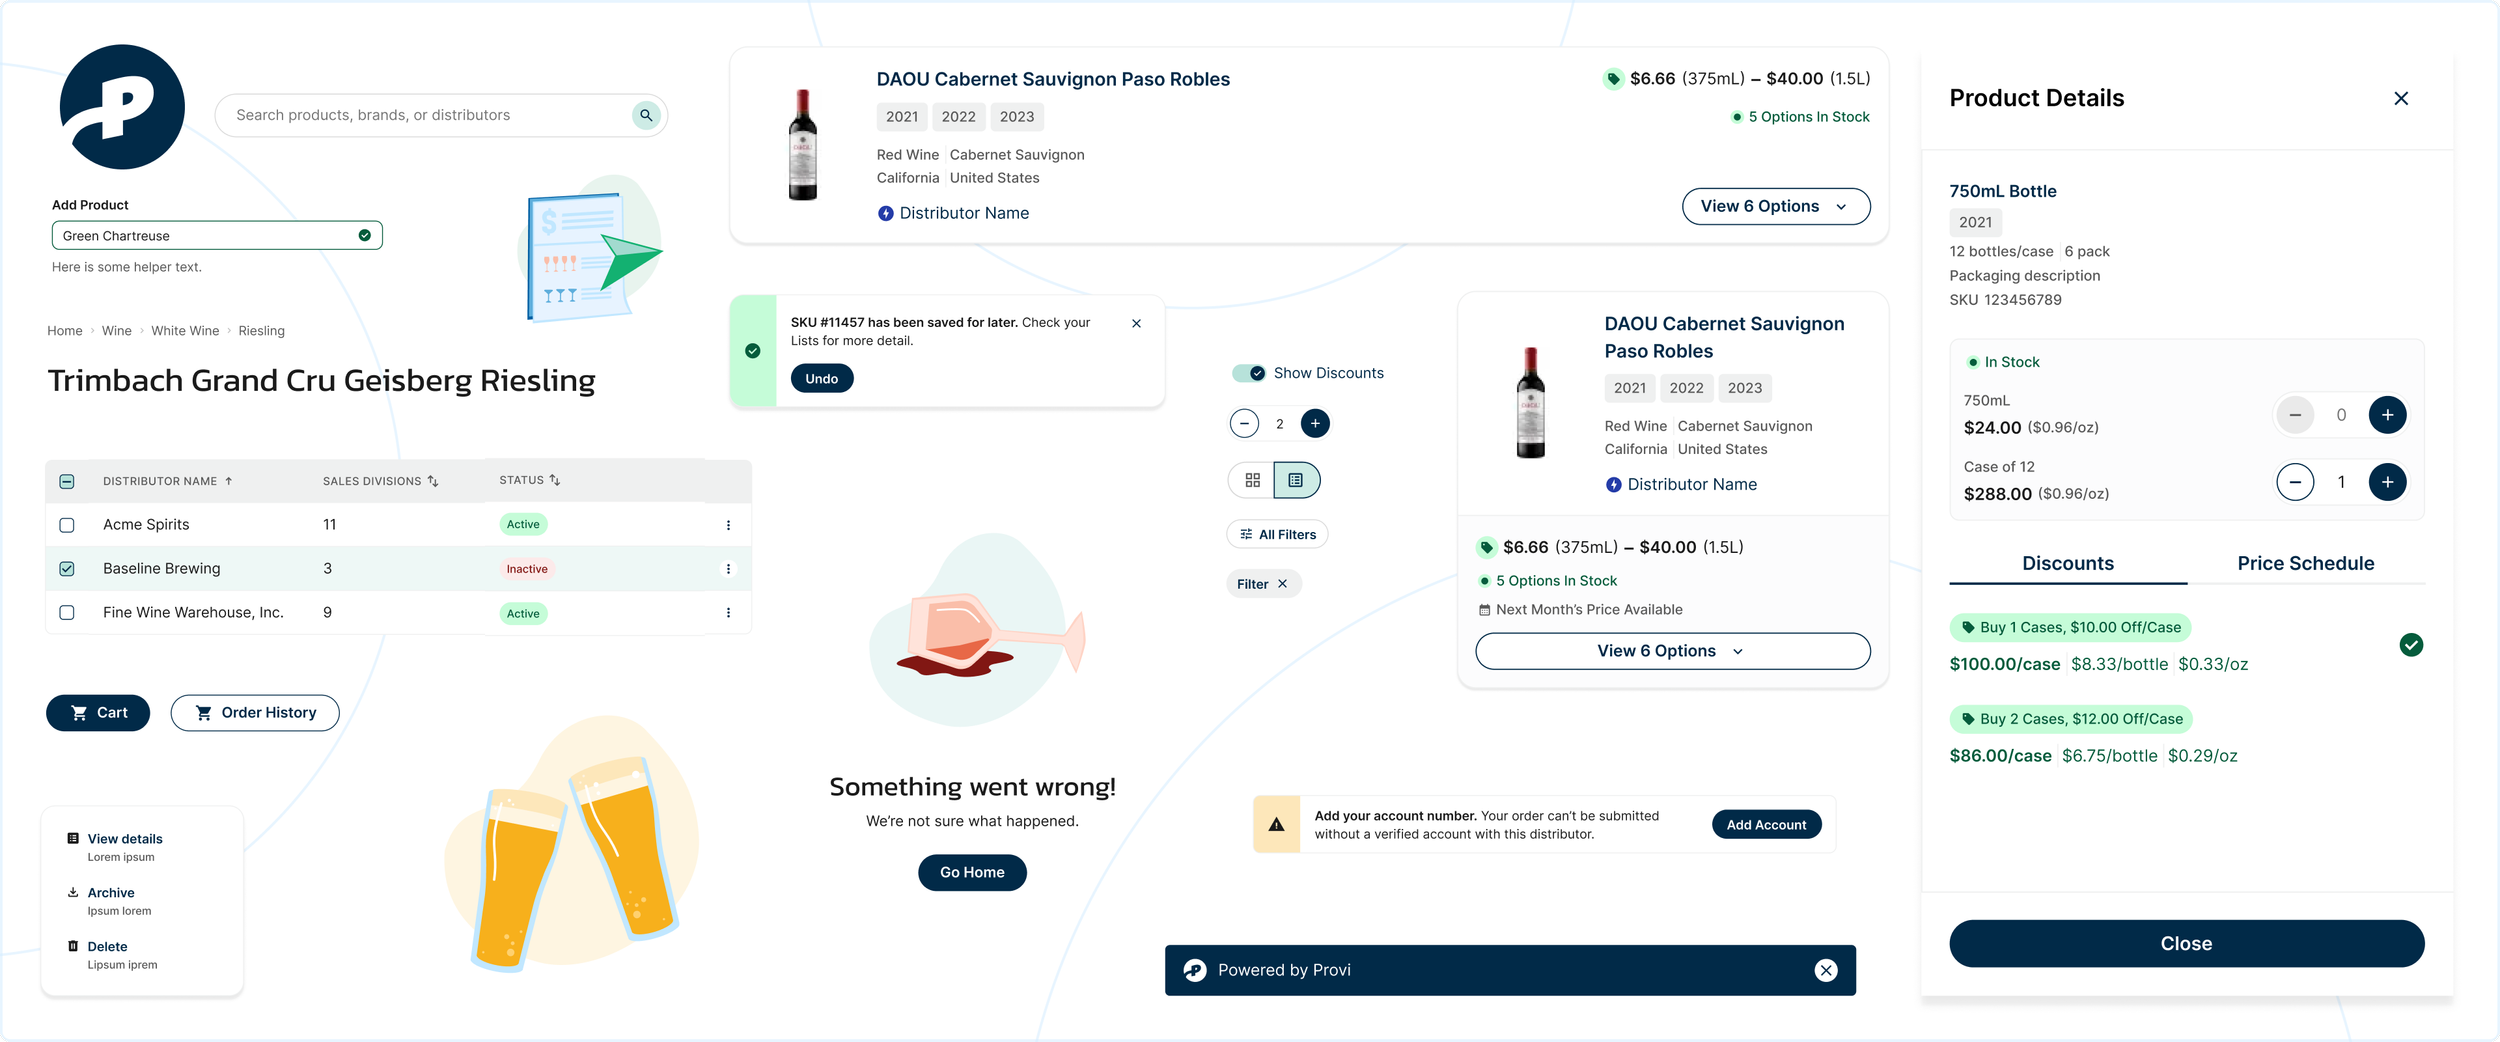Toggle the select-all table checkbox
This screenshot has height=1042, width=2500.
coord(67,482)
